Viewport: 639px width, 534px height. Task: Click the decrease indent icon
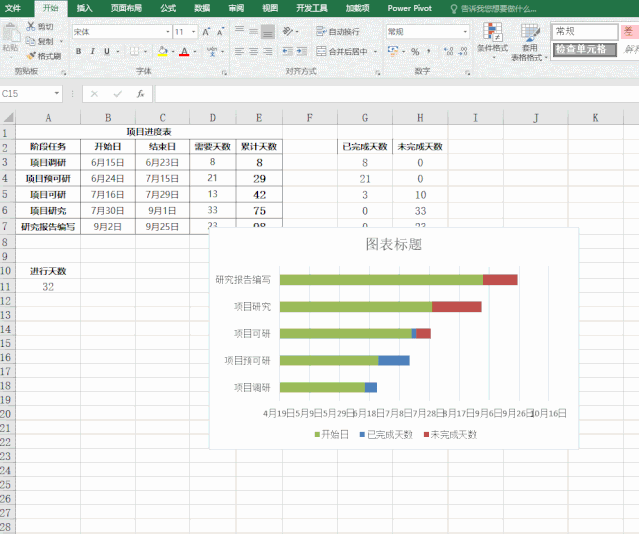(288, 51)
